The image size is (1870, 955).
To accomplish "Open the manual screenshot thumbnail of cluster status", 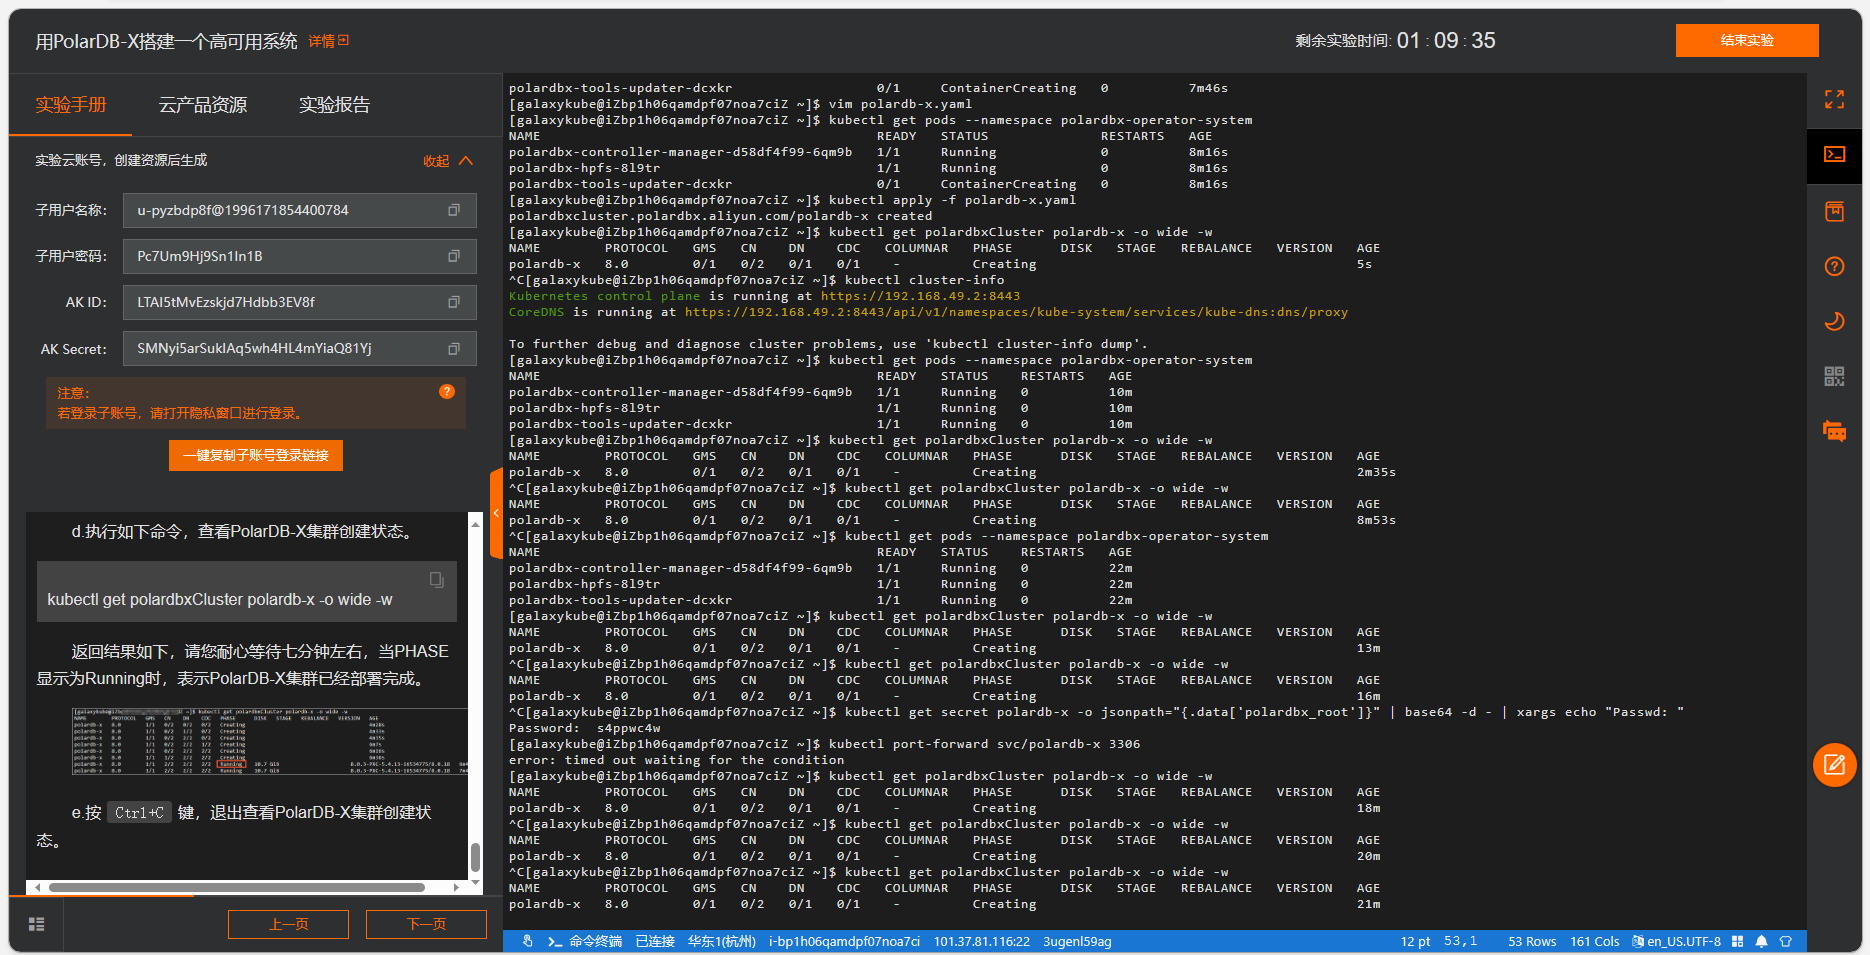I will coord(270,742).
